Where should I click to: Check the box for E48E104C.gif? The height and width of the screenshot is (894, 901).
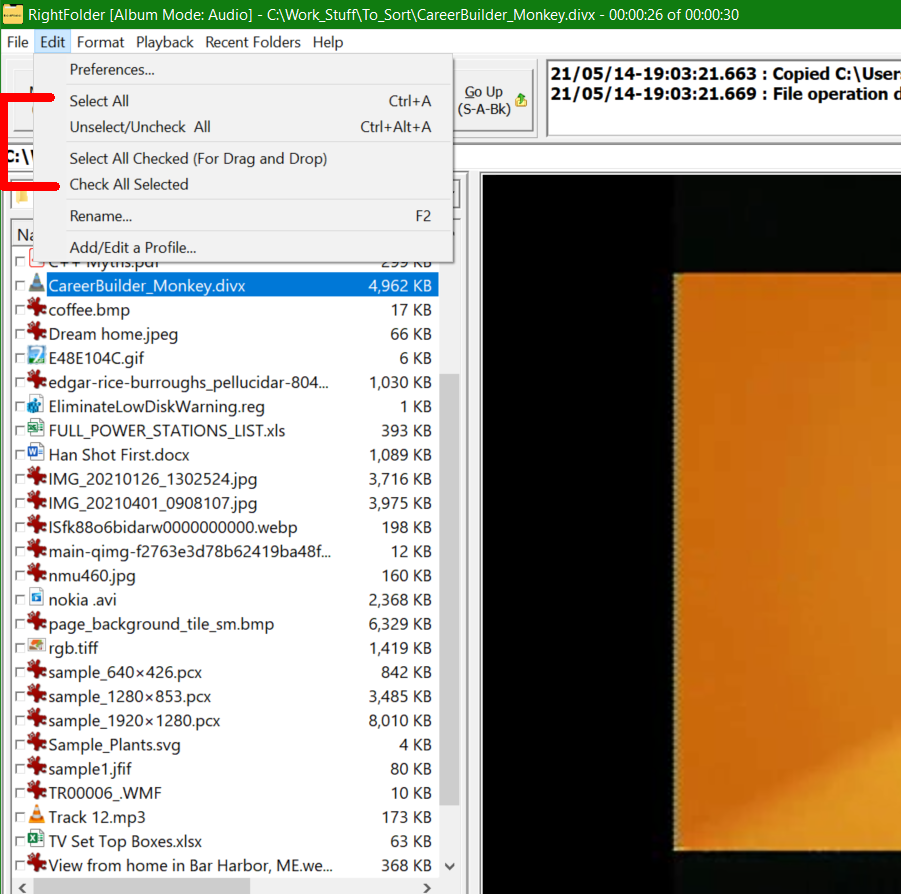tap(20, 358)
